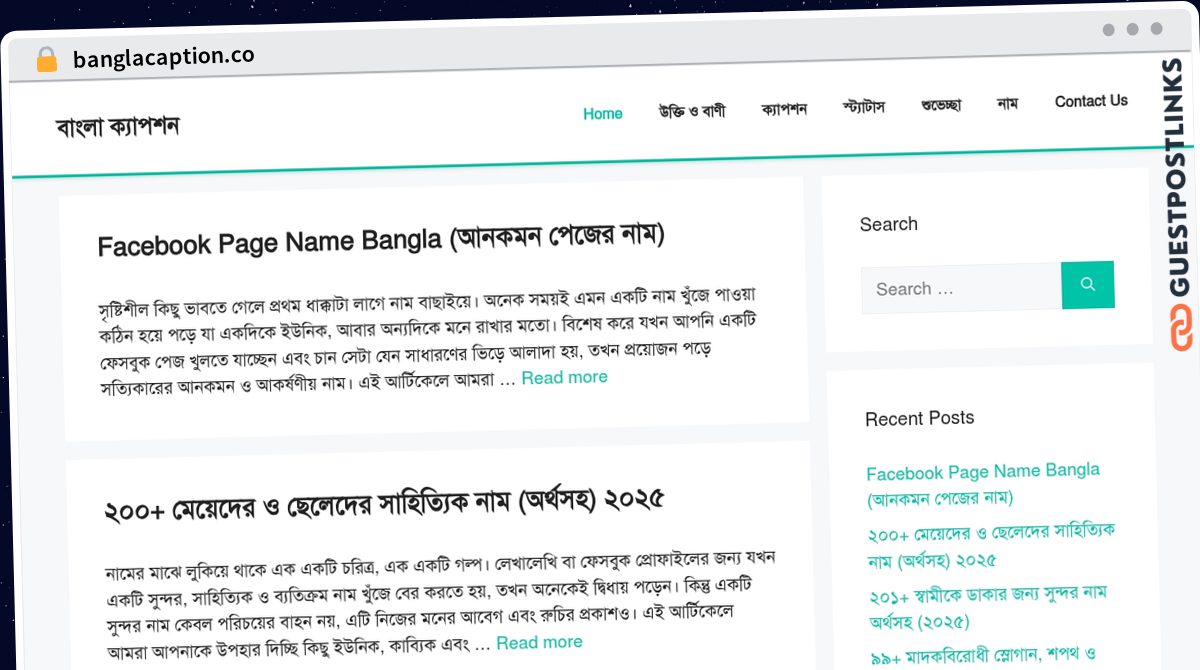This screenshot has height=670, width=1200.
Task: Open the শুভেচ্ছা menu item
Action: pos(941,104)
